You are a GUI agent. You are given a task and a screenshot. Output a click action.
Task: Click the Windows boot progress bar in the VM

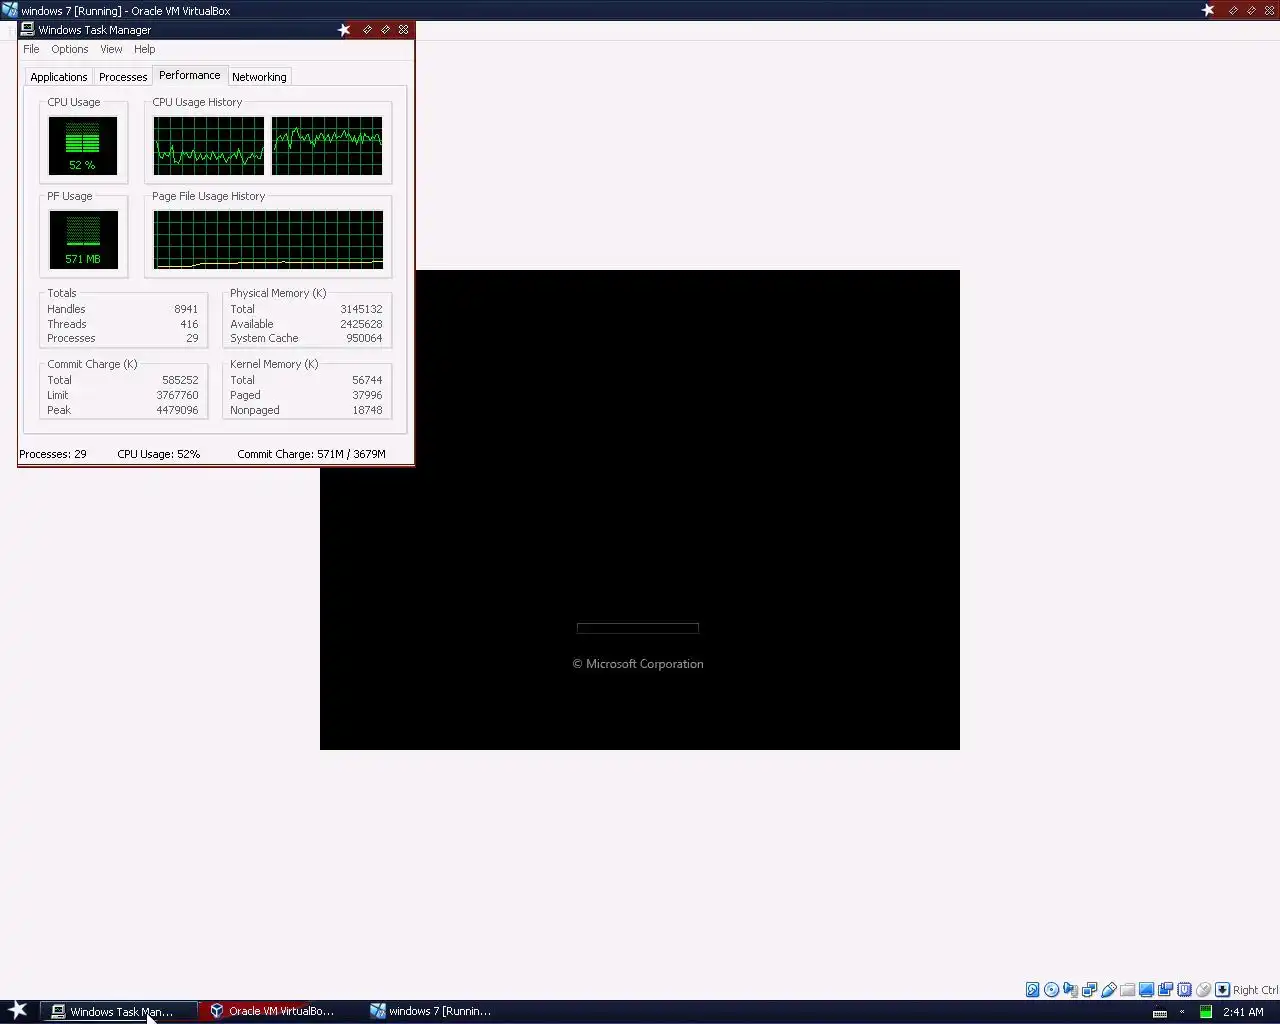pos(638,628)
